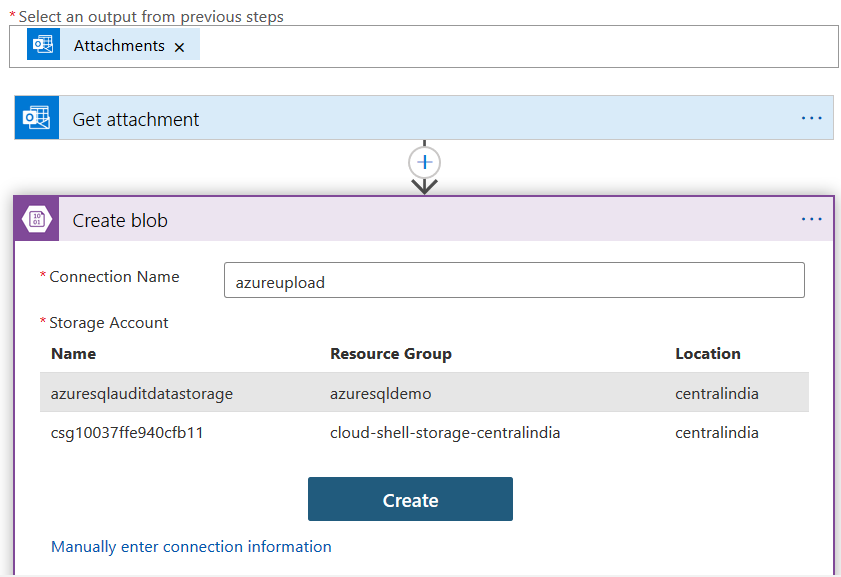The height and width of the screenshot is (577, 841).
Task: Expand the Get attachment action card
Action: click(400, 118)
